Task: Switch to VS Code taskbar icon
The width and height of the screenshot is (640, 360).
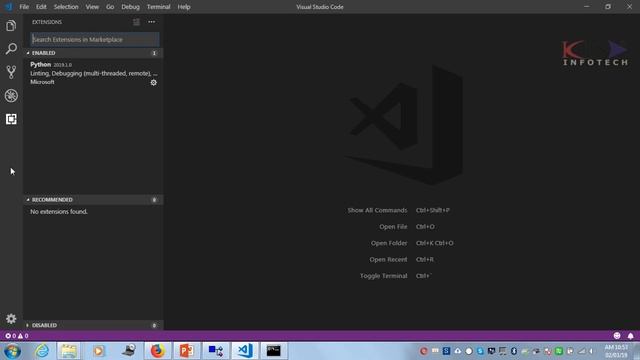Action: [x=245, y=351]
